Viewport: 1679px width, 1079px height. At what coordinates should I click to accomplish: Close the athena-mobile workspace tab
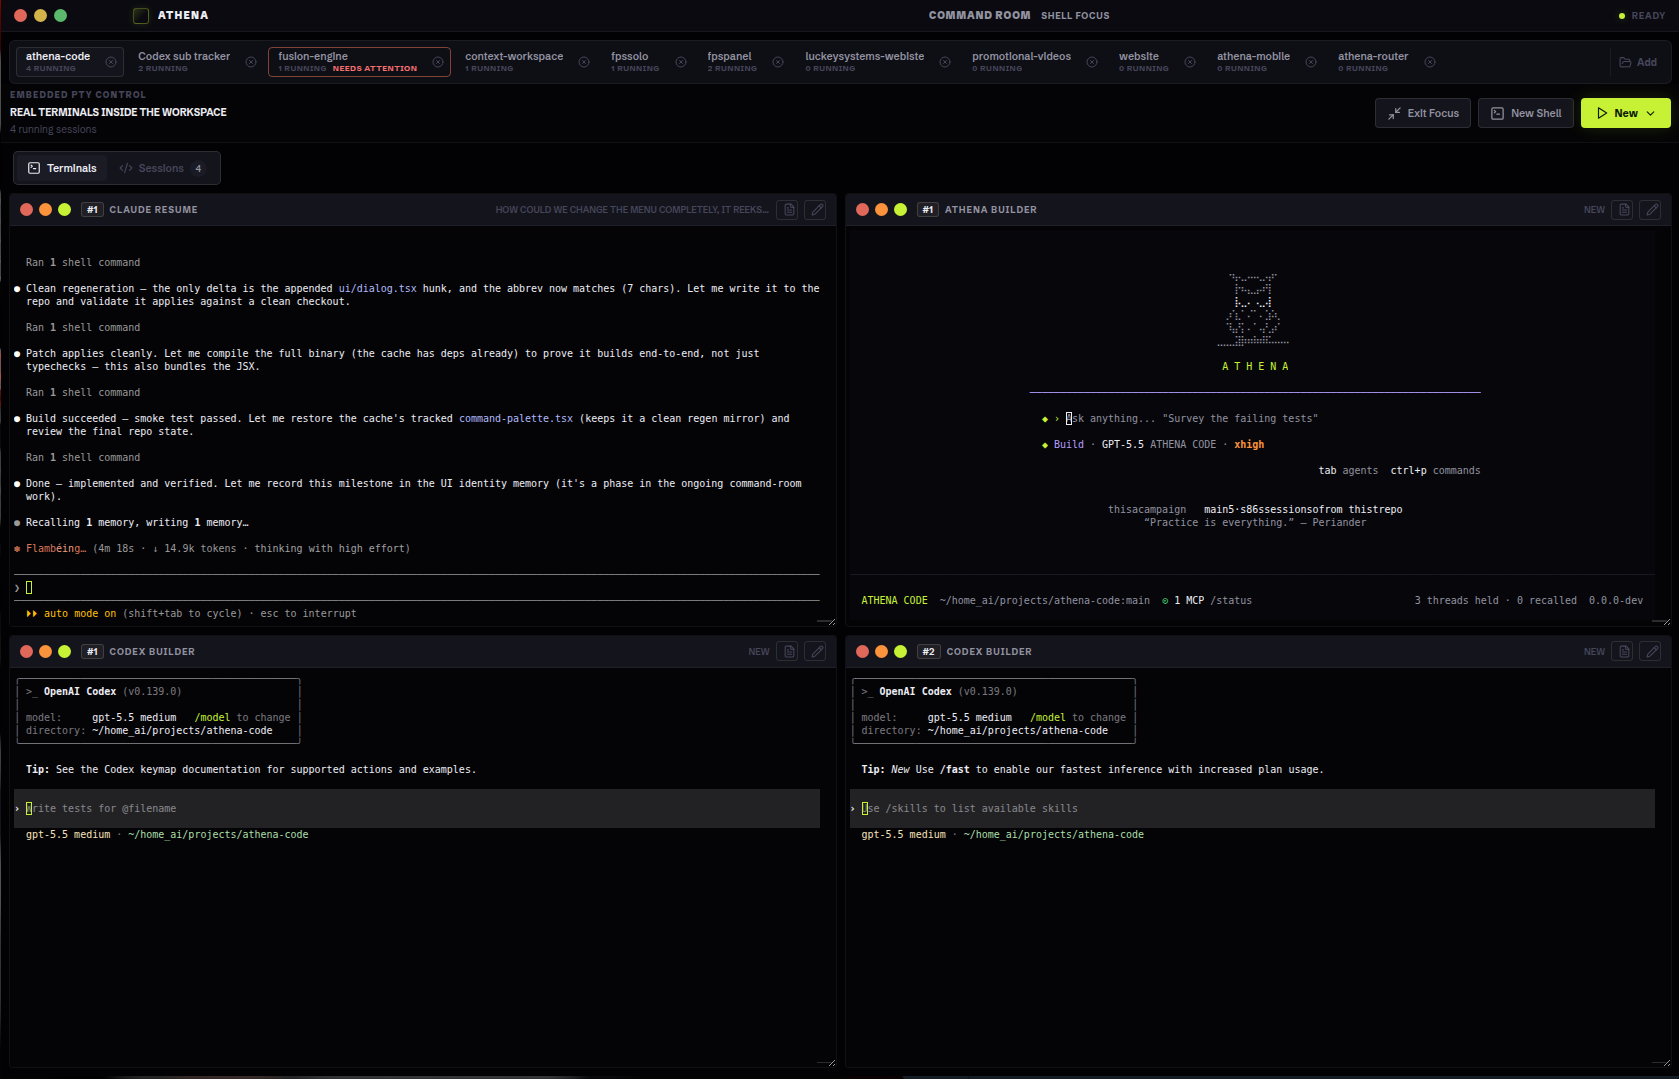click(x=1311, y=62)
